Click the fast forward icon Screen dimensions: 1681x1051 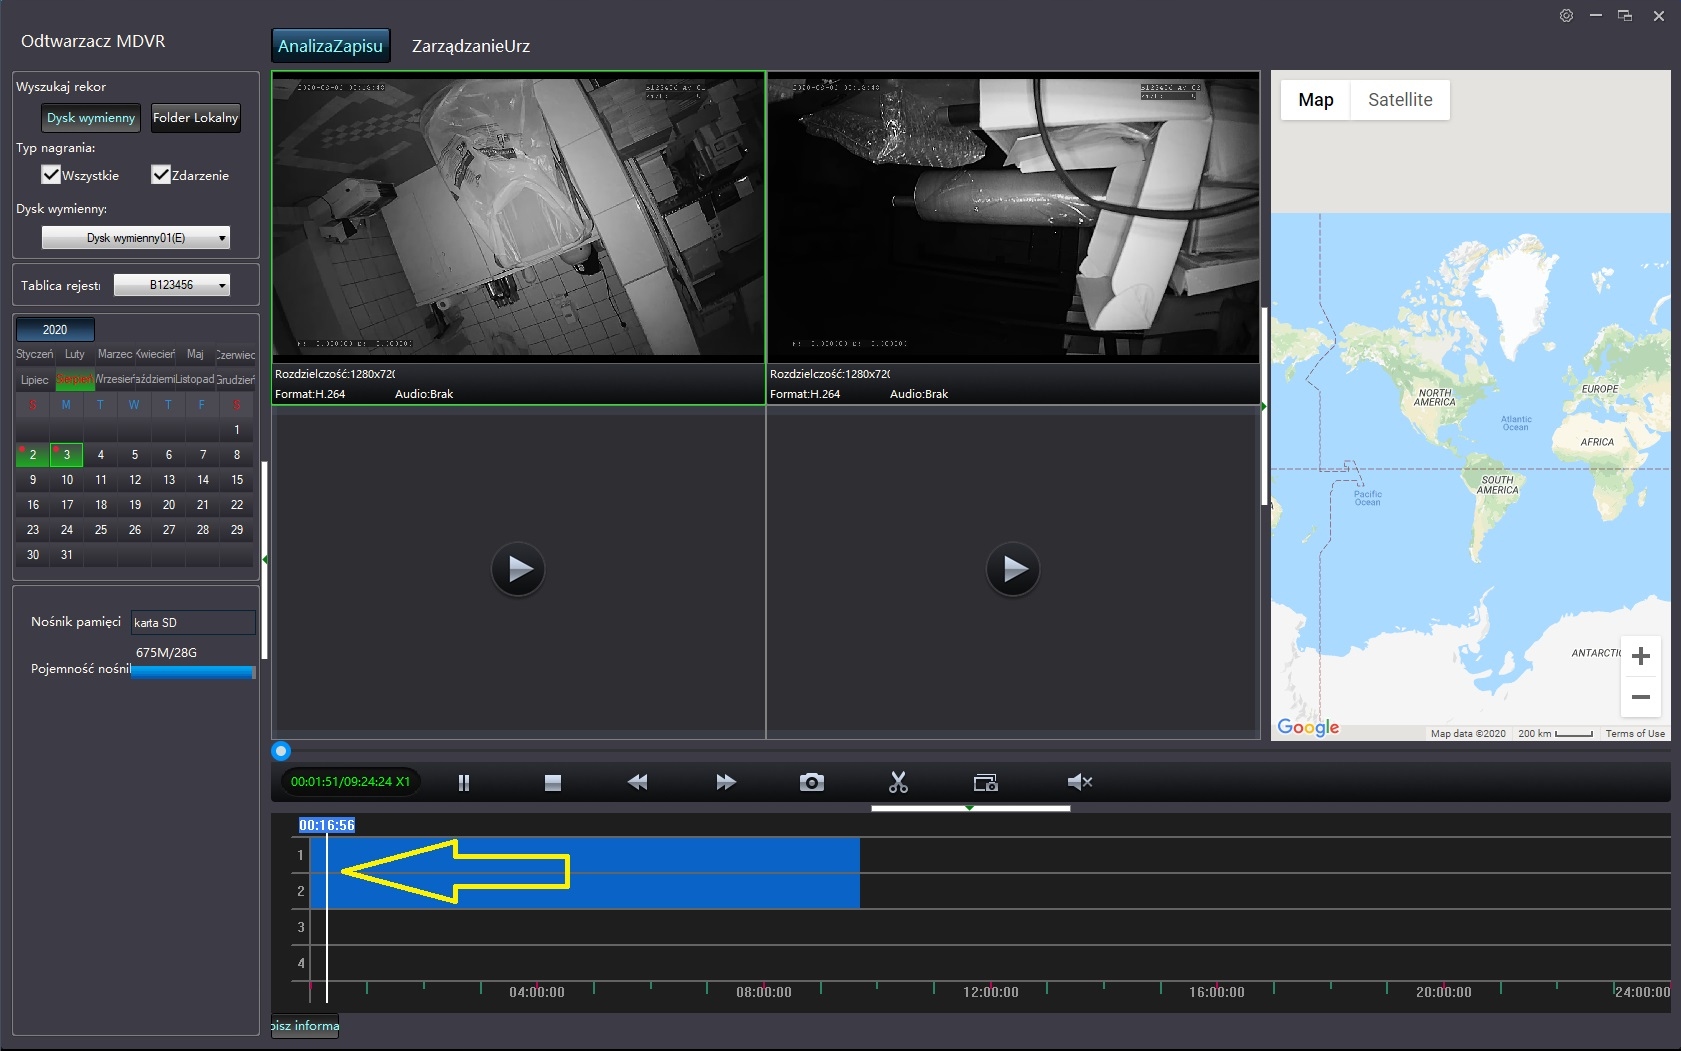(726, 783)
